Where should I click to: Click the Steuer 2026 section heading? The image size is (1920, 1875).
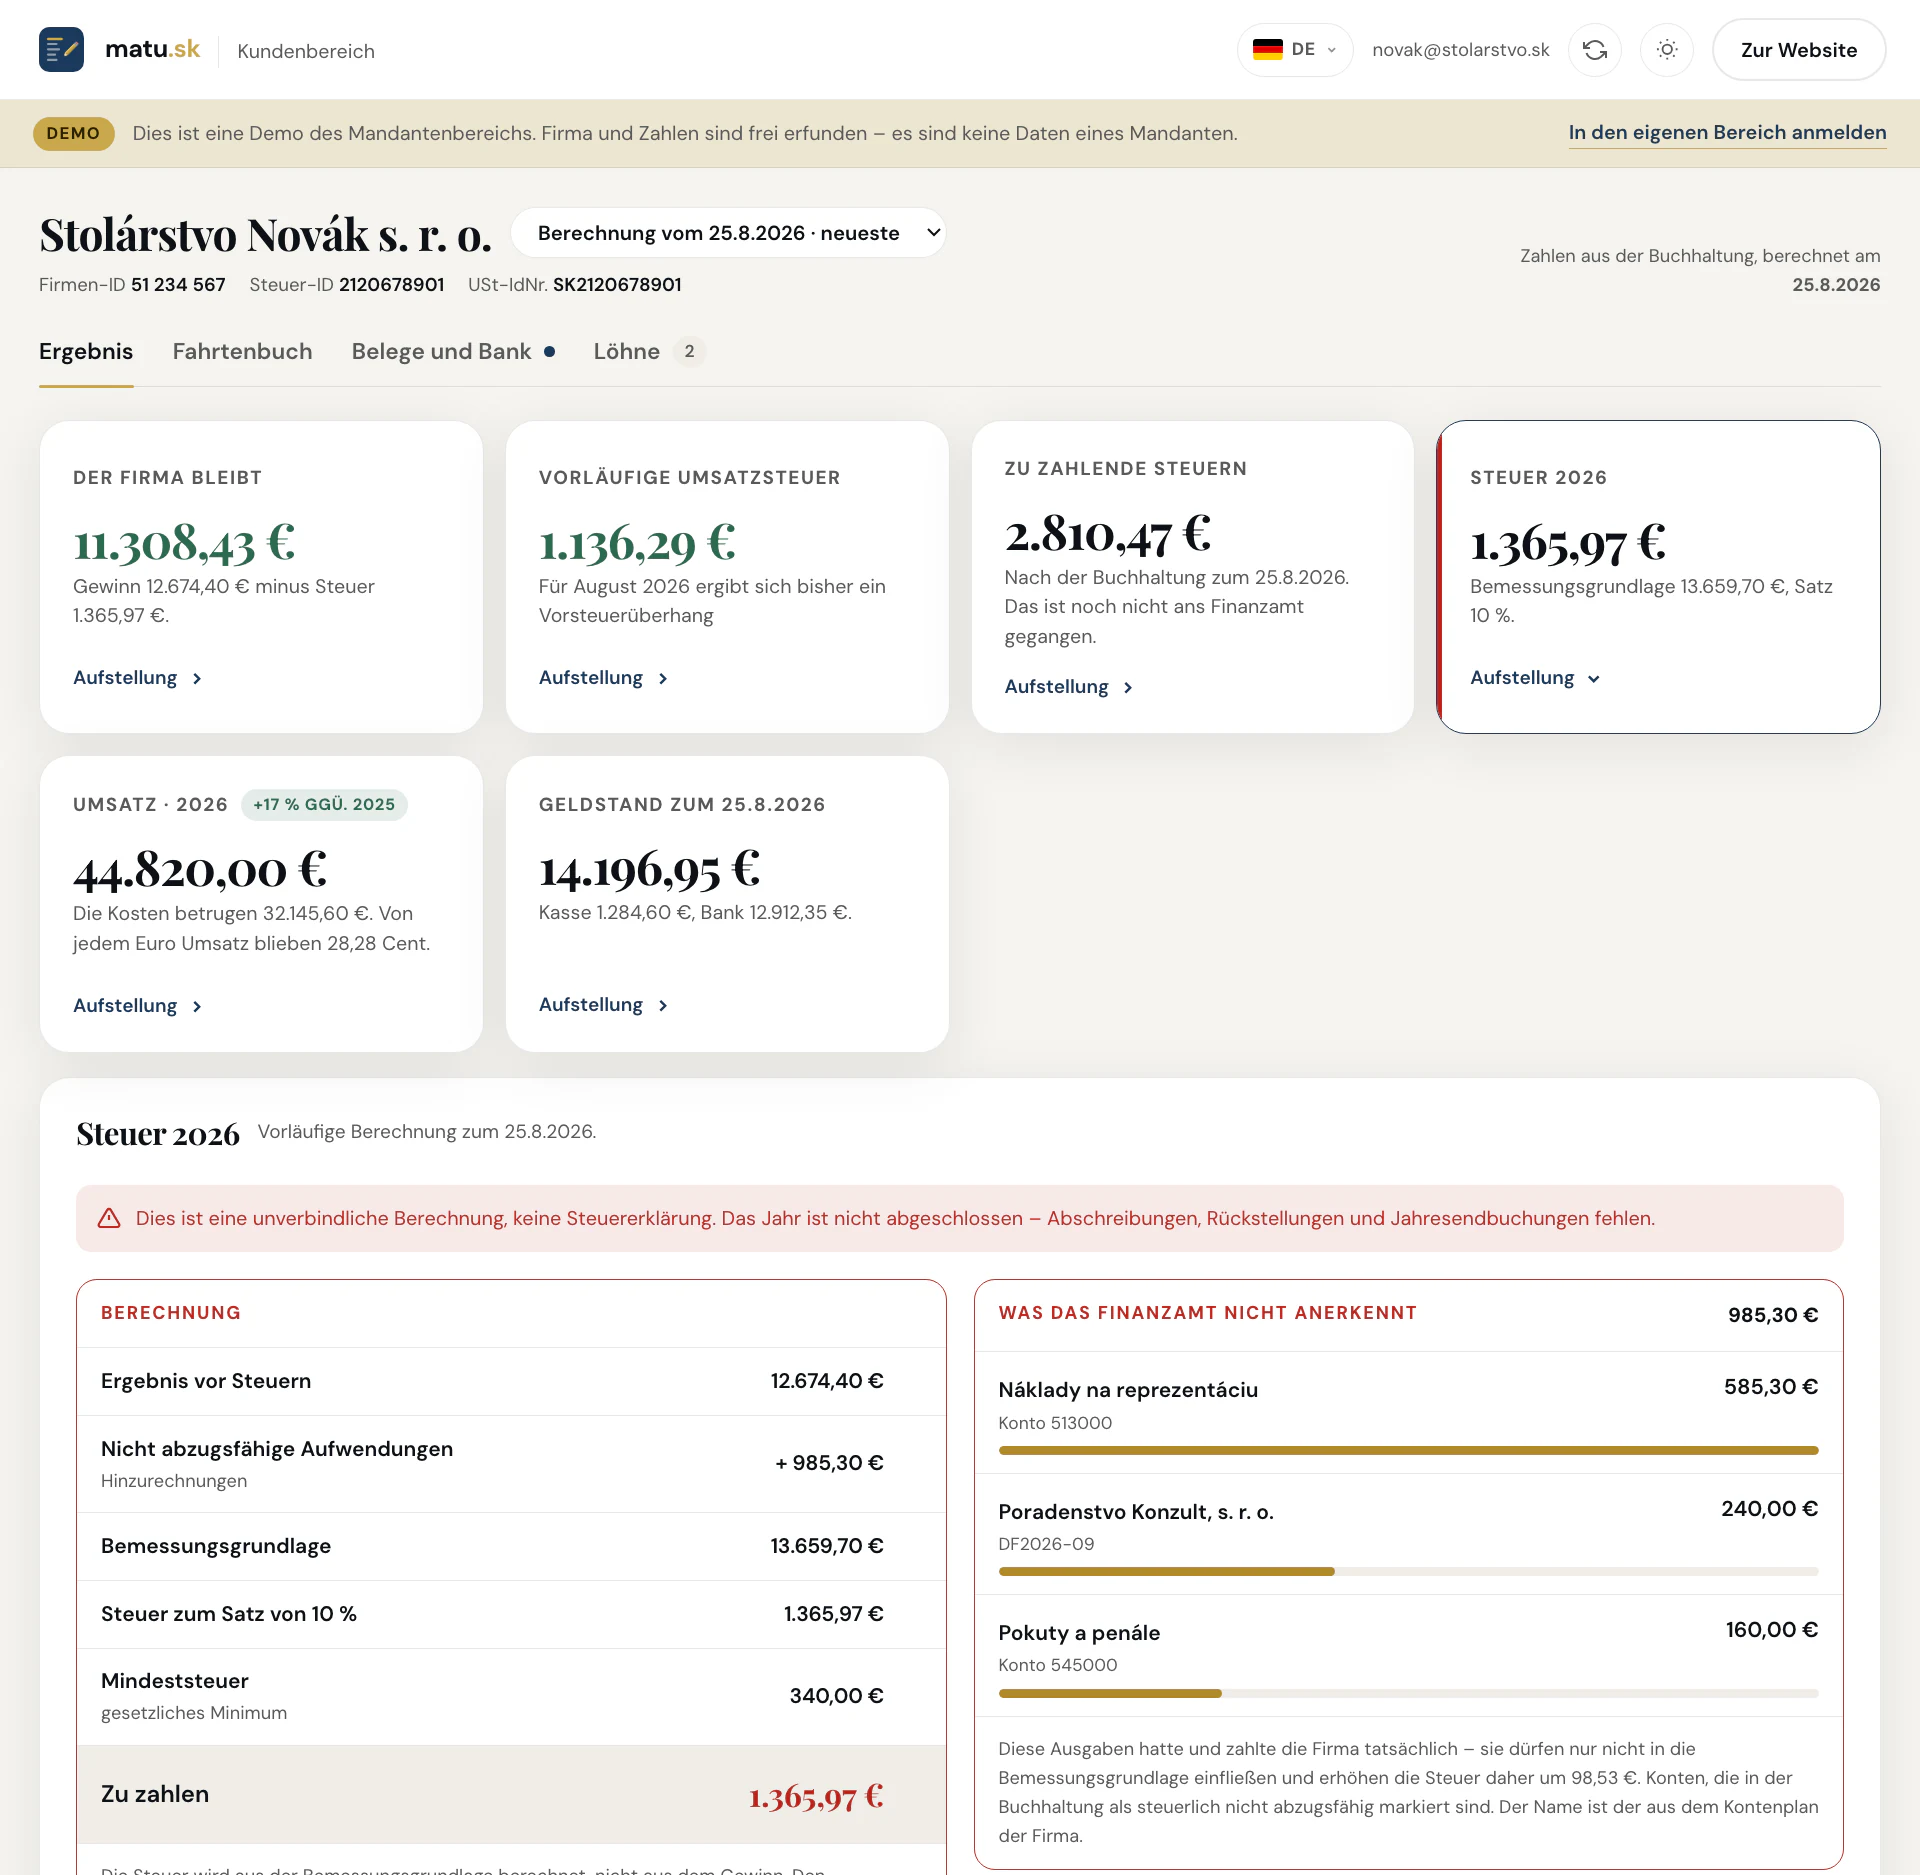158,1134
